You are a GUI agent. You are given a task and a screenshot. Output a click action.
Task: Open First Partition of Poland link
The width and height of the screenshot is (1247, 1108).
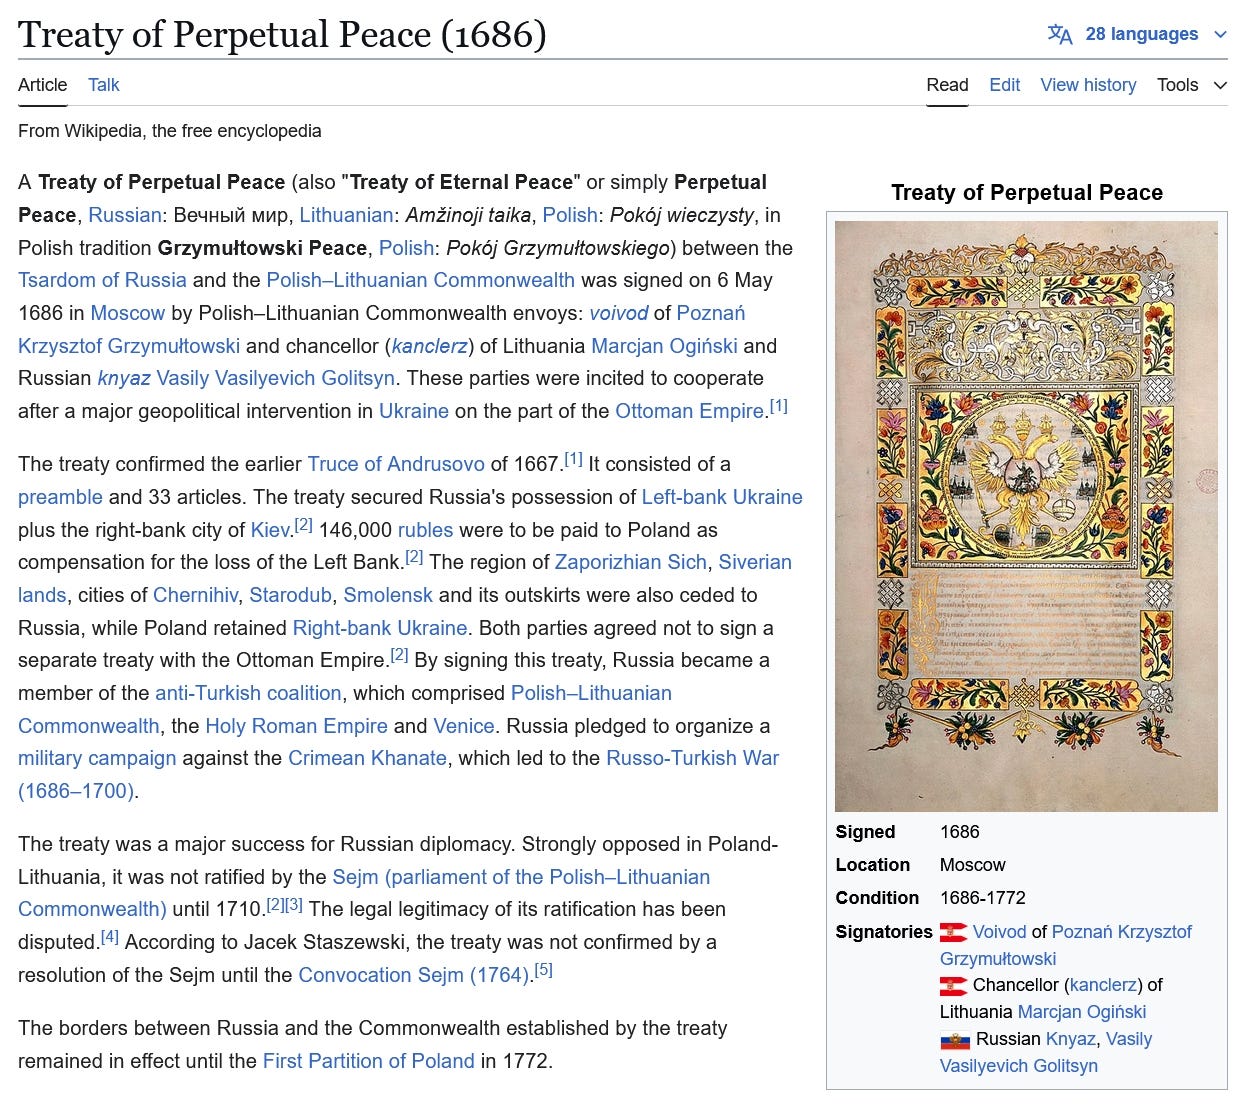tap(368, 1061)
